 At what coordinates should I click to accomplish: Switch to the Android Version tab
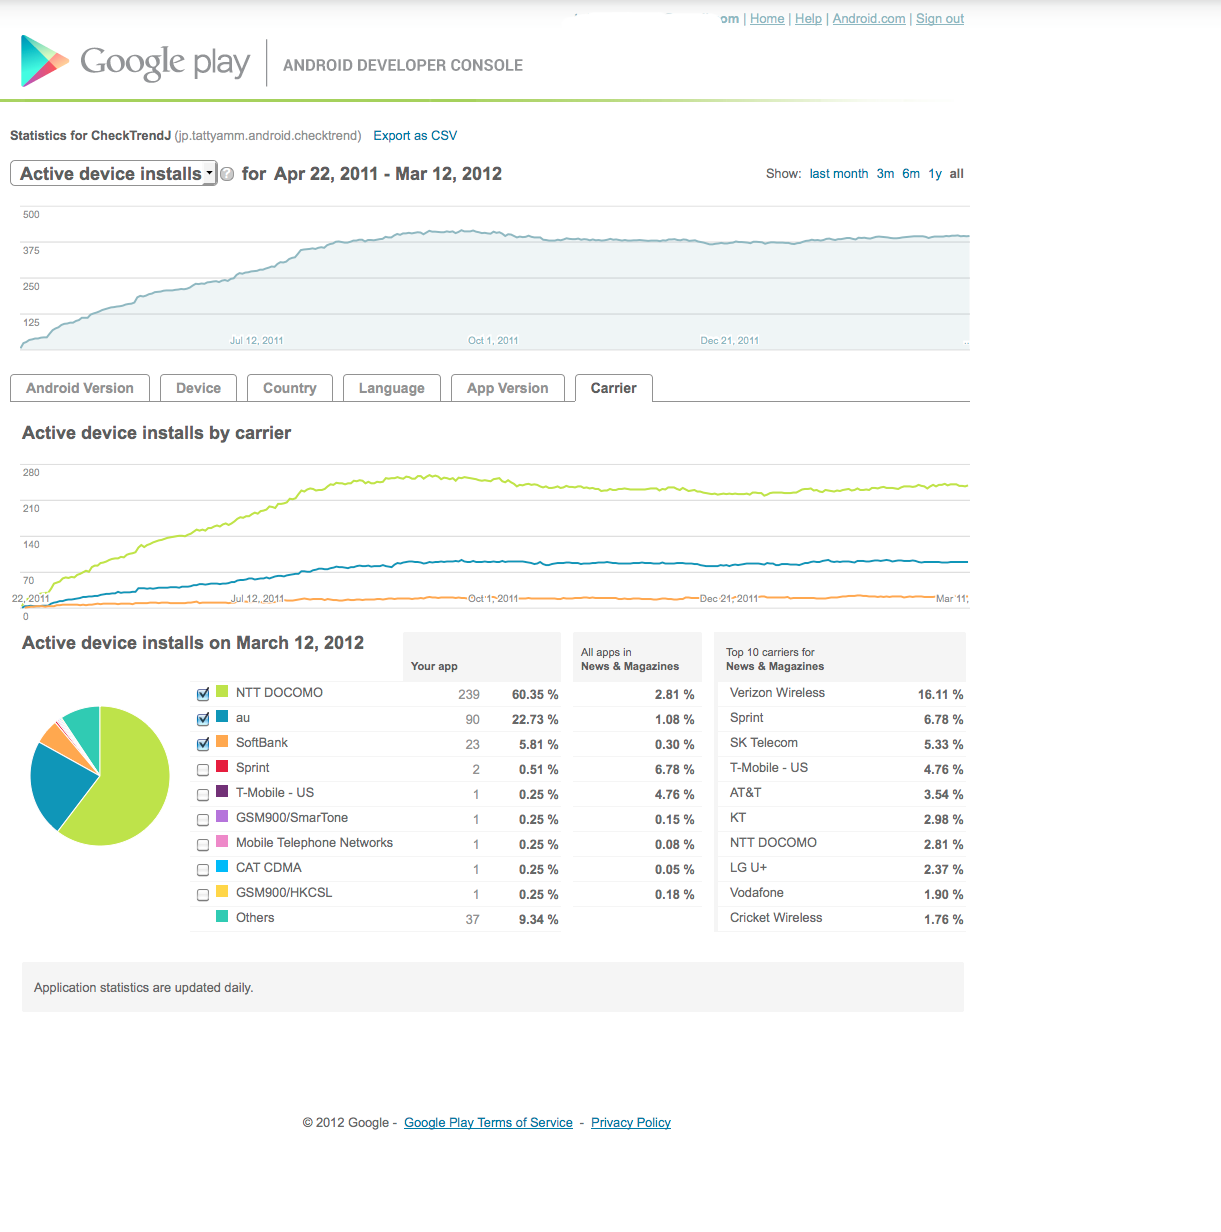[x=80, y=388]
